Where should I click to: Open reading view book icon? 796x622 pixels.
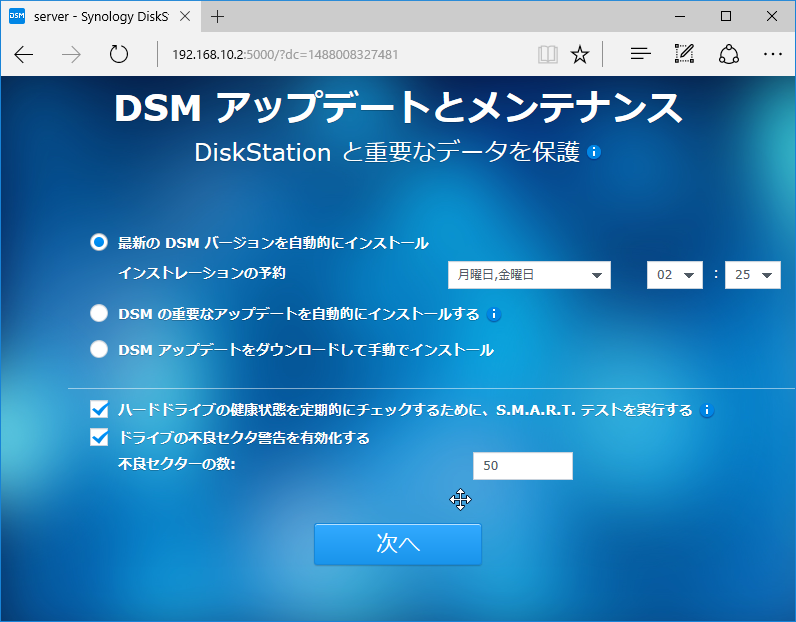coord(548,54)
